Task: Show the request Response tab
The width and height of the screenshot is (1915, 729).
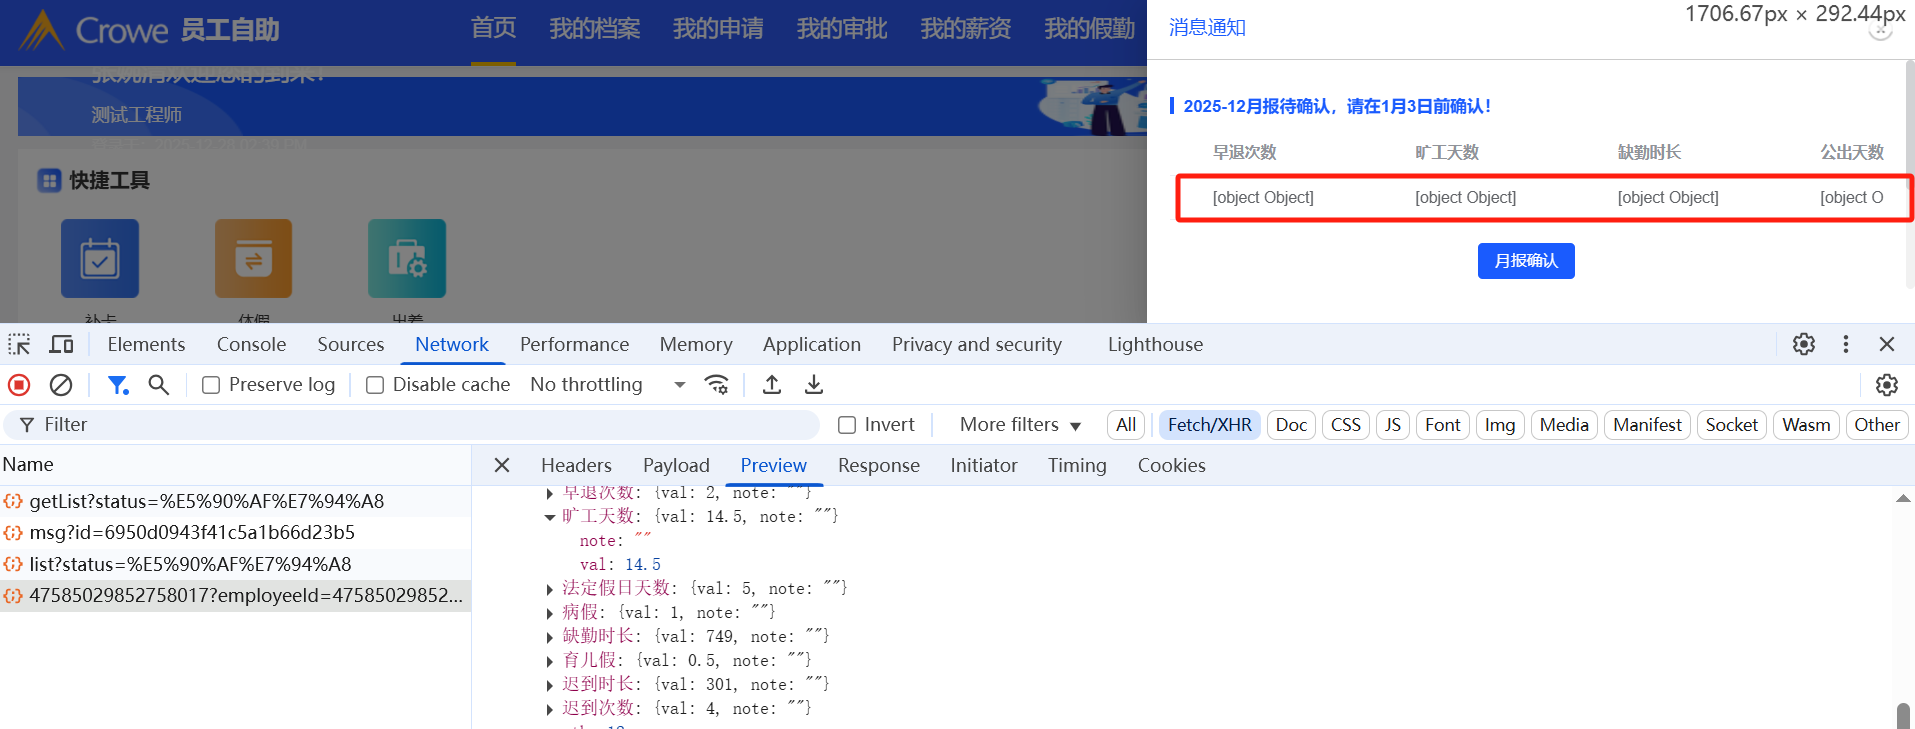Action: pos(878,466)
